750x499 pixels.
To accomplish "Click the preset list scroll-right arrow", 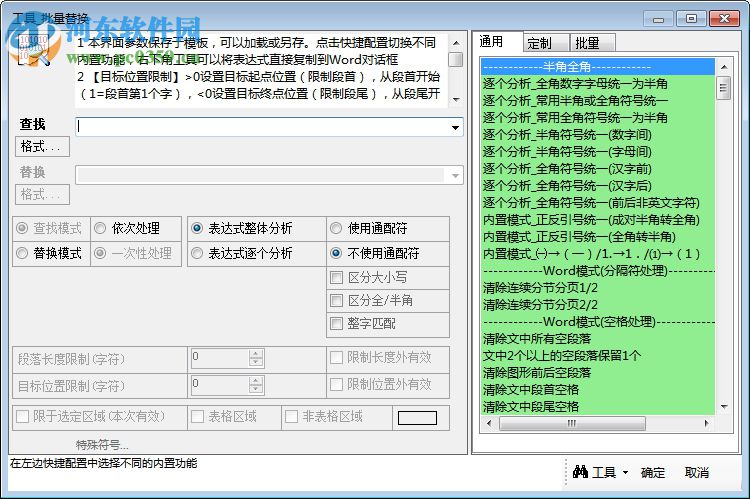I will [x=707, y=423].
